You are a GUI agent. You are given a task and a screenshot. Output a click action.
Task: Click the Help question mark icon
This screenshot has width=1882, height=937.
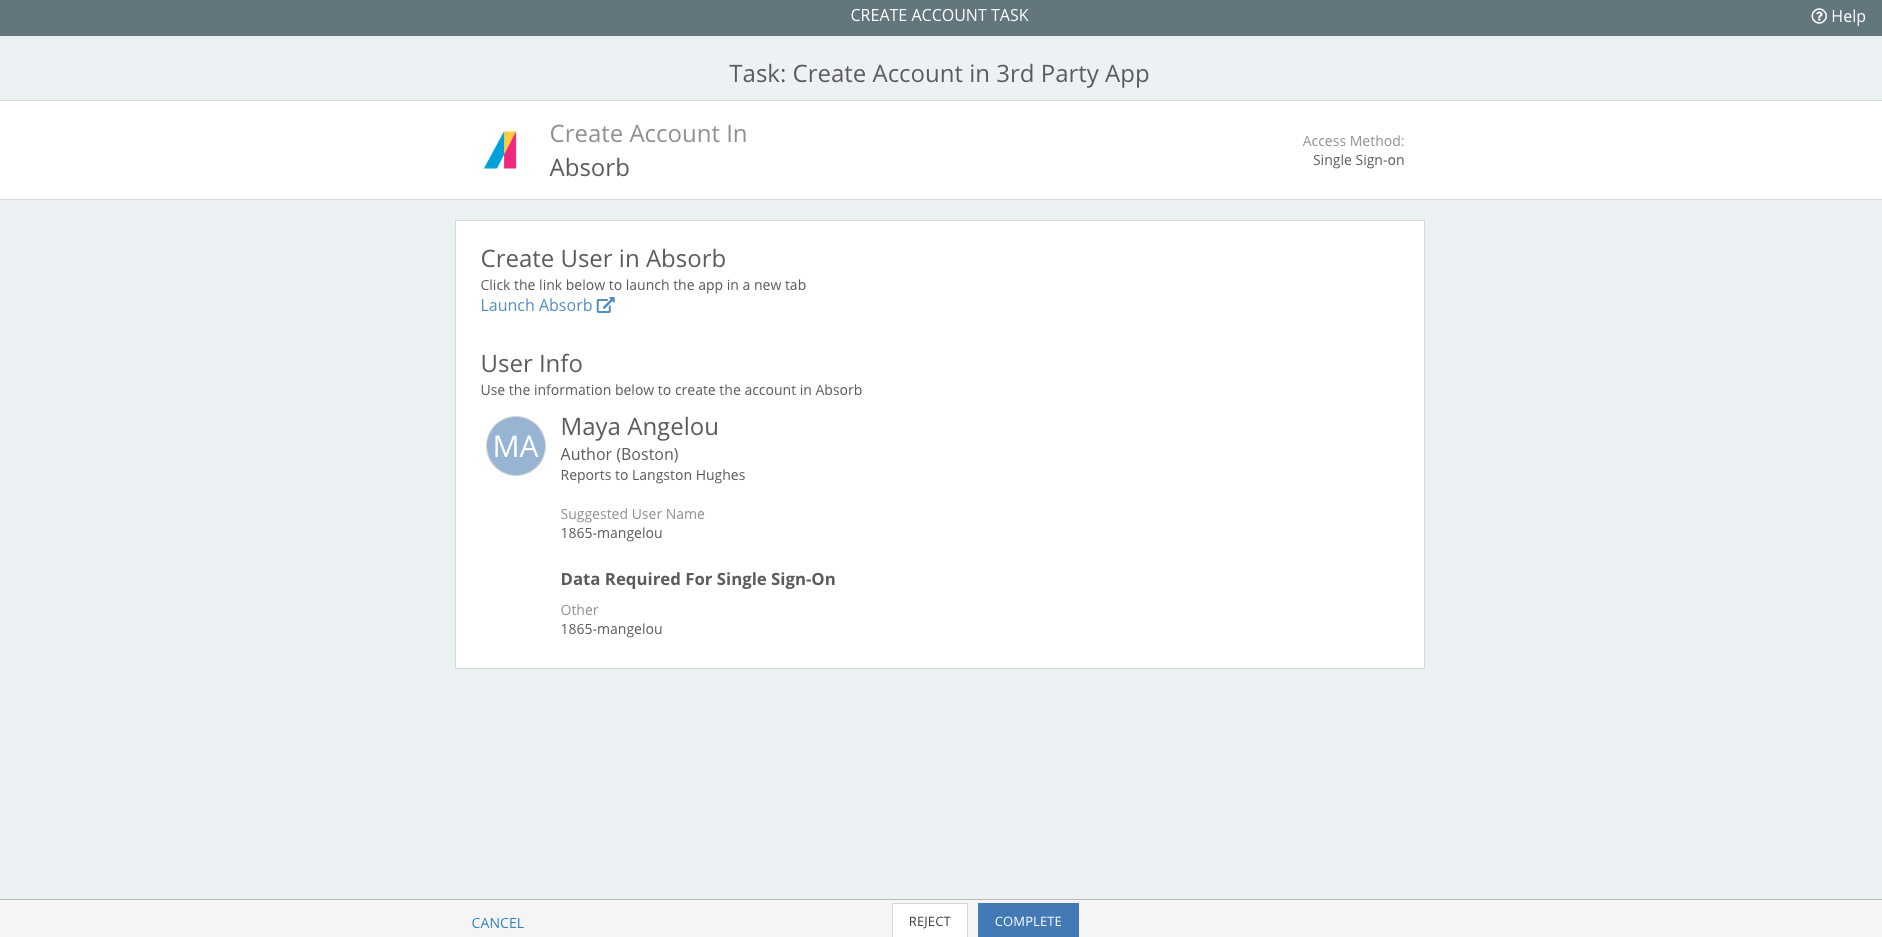[x=1819, y=16]
